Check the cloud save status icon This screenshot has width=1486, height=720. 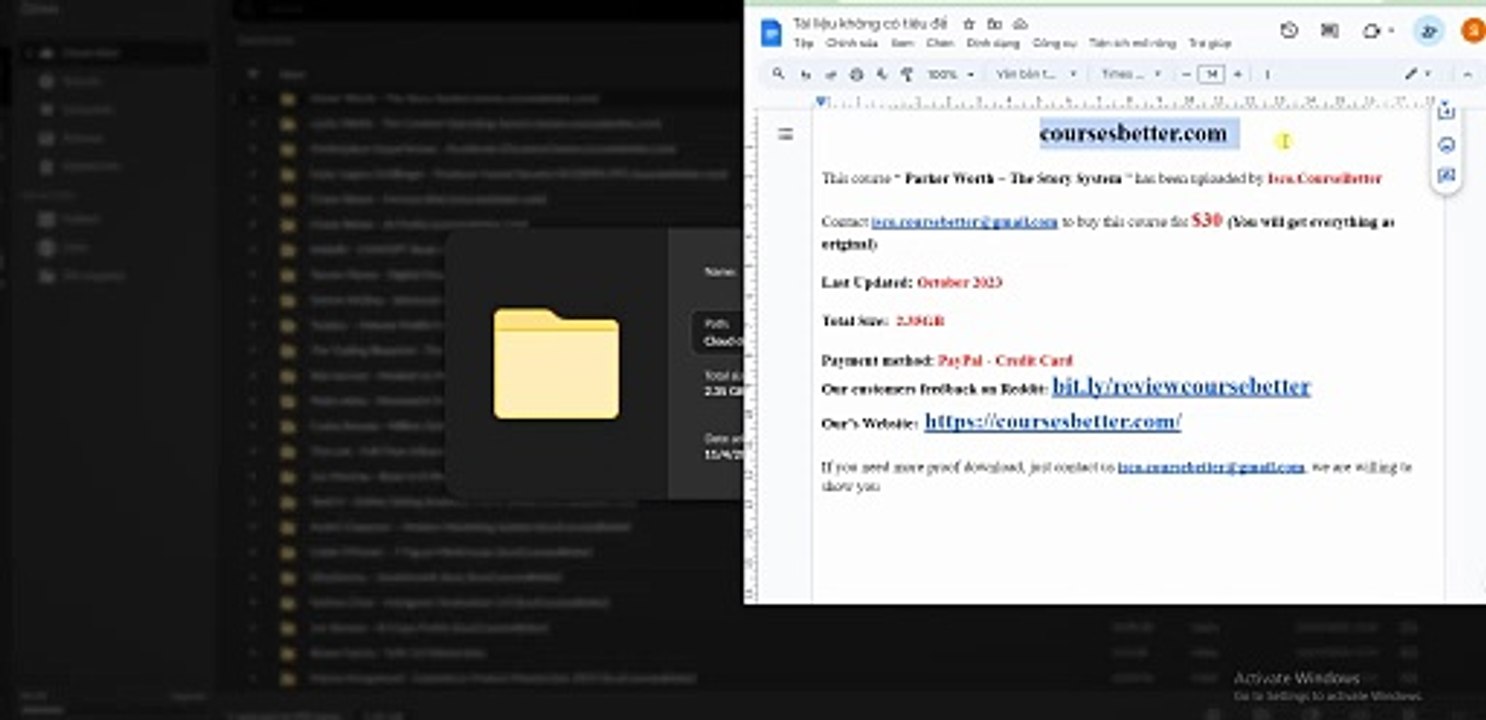click(x=1020, y=23)
